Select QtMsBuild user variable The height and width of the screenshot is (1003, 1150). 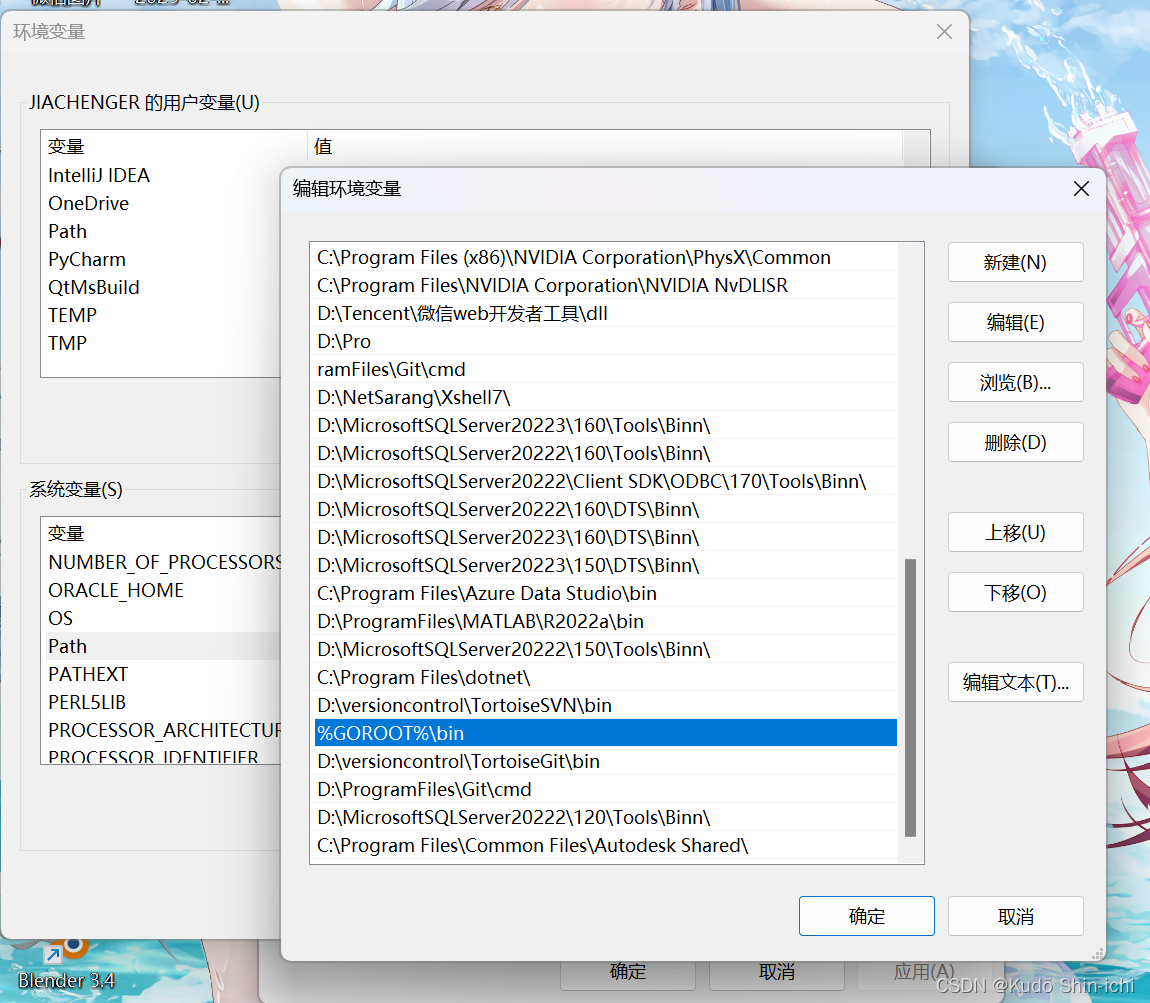pos(93,287)
